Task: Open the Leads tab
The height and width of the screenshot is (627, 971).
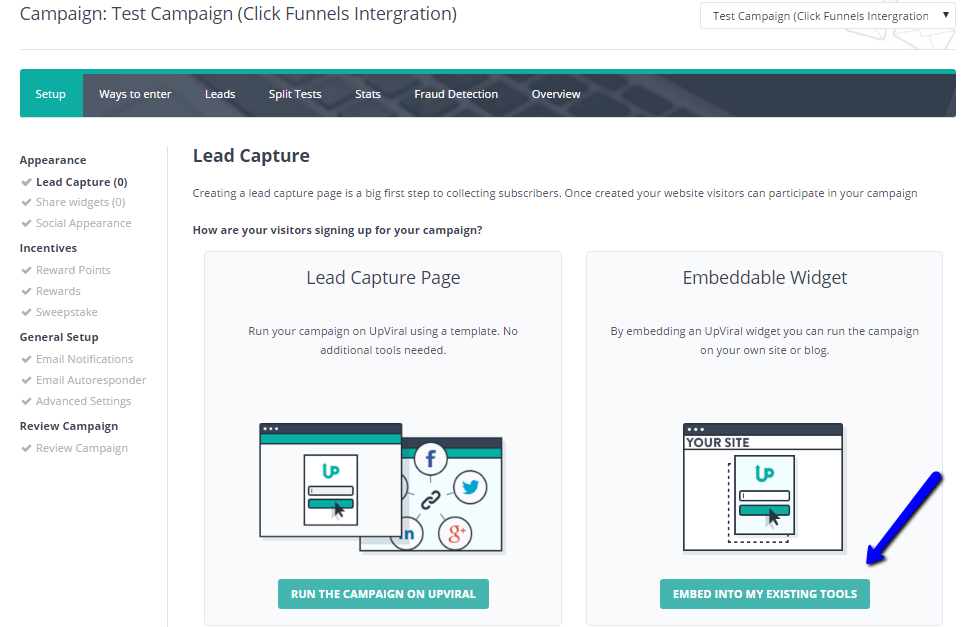Action: tap(220, 94)
